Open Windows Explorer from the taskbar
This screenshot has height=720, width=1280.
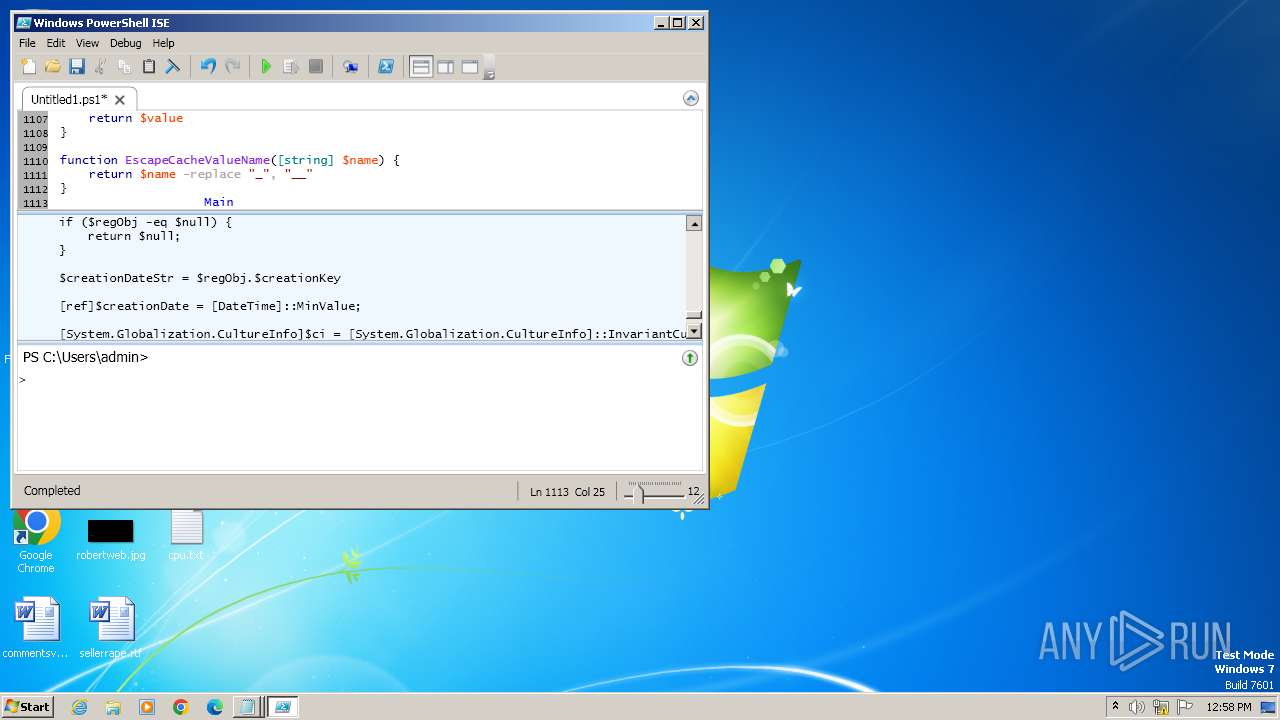pos(113,707)
